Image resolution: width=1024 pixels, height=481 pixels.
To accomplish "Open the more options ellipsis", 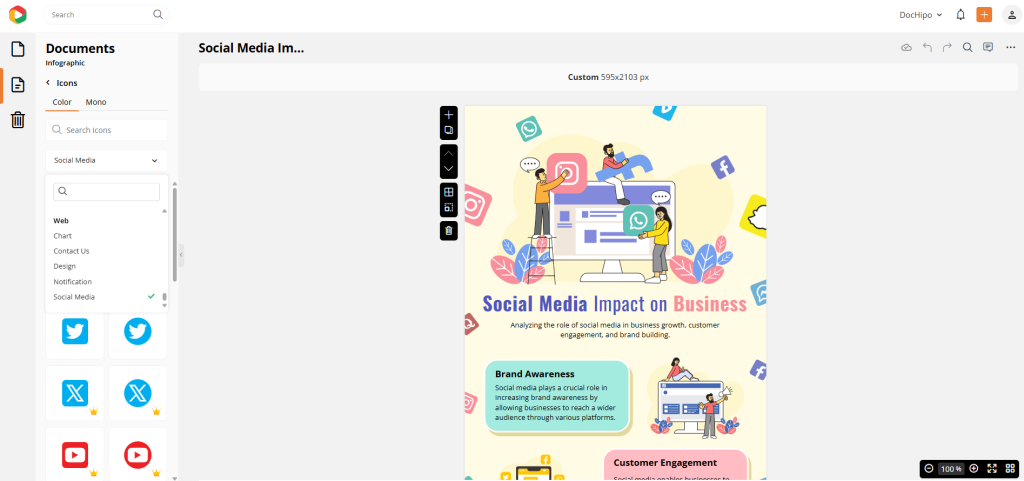I will click(x=1010, y=48).
